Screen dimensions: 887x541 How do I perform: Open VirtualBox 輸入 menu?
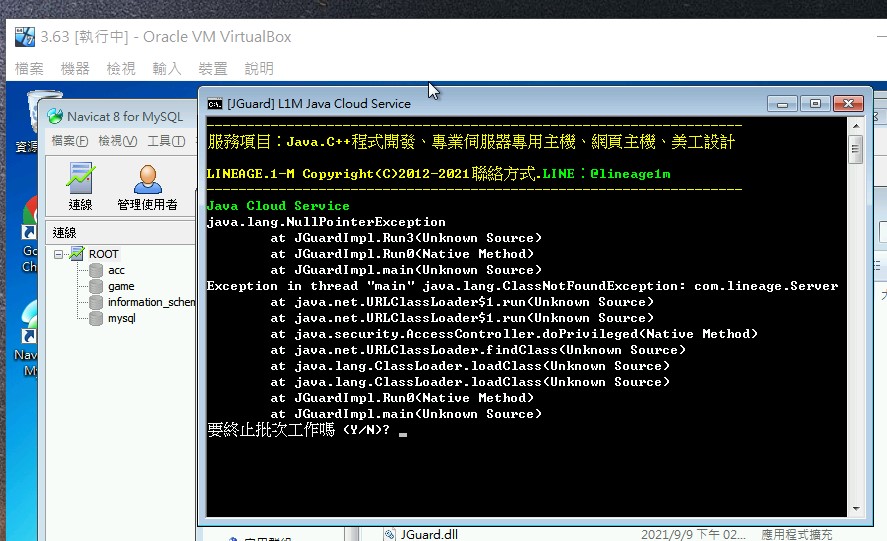click(x=167, y=68)
